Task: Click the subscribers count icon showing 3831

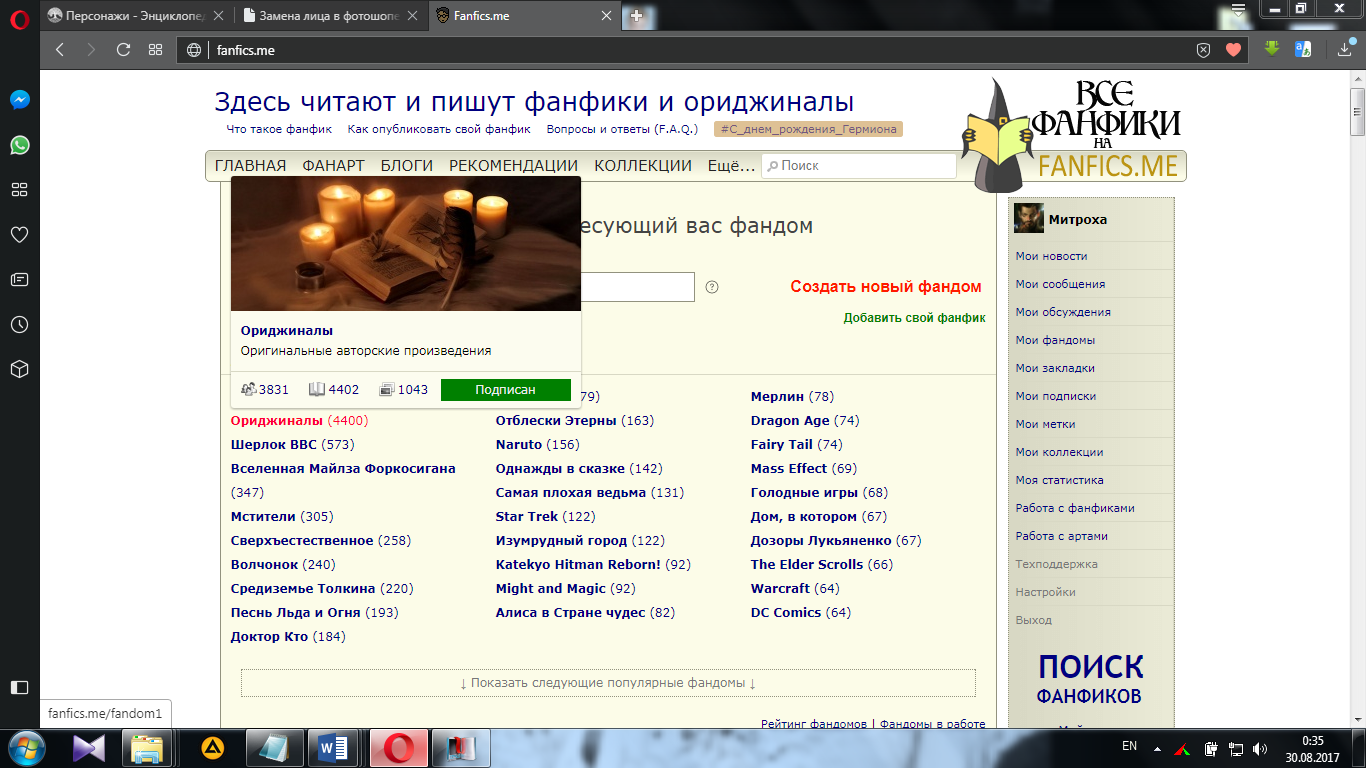Action: click(249, 390)
